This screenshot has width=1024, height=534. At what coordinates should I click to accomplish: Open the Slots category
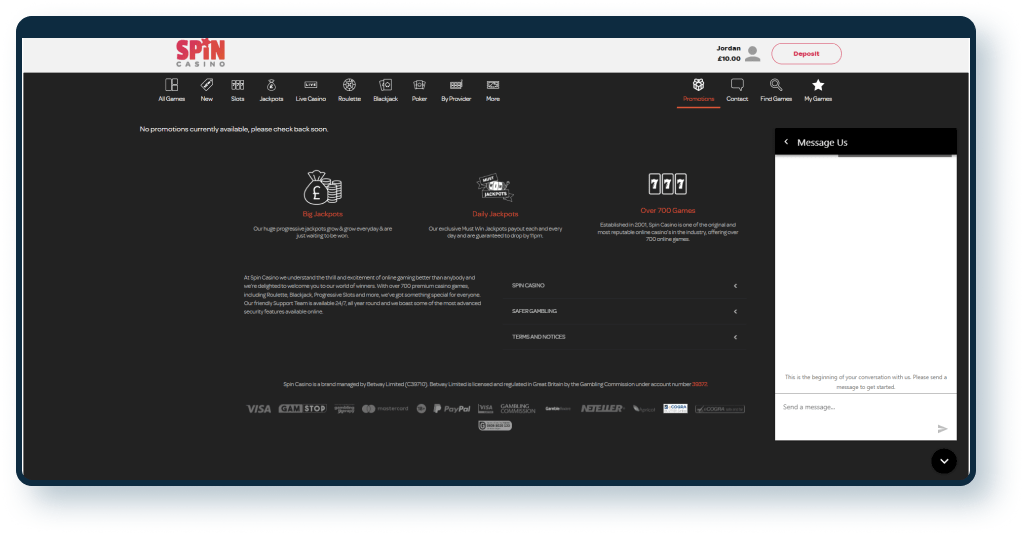pos(238,90)
